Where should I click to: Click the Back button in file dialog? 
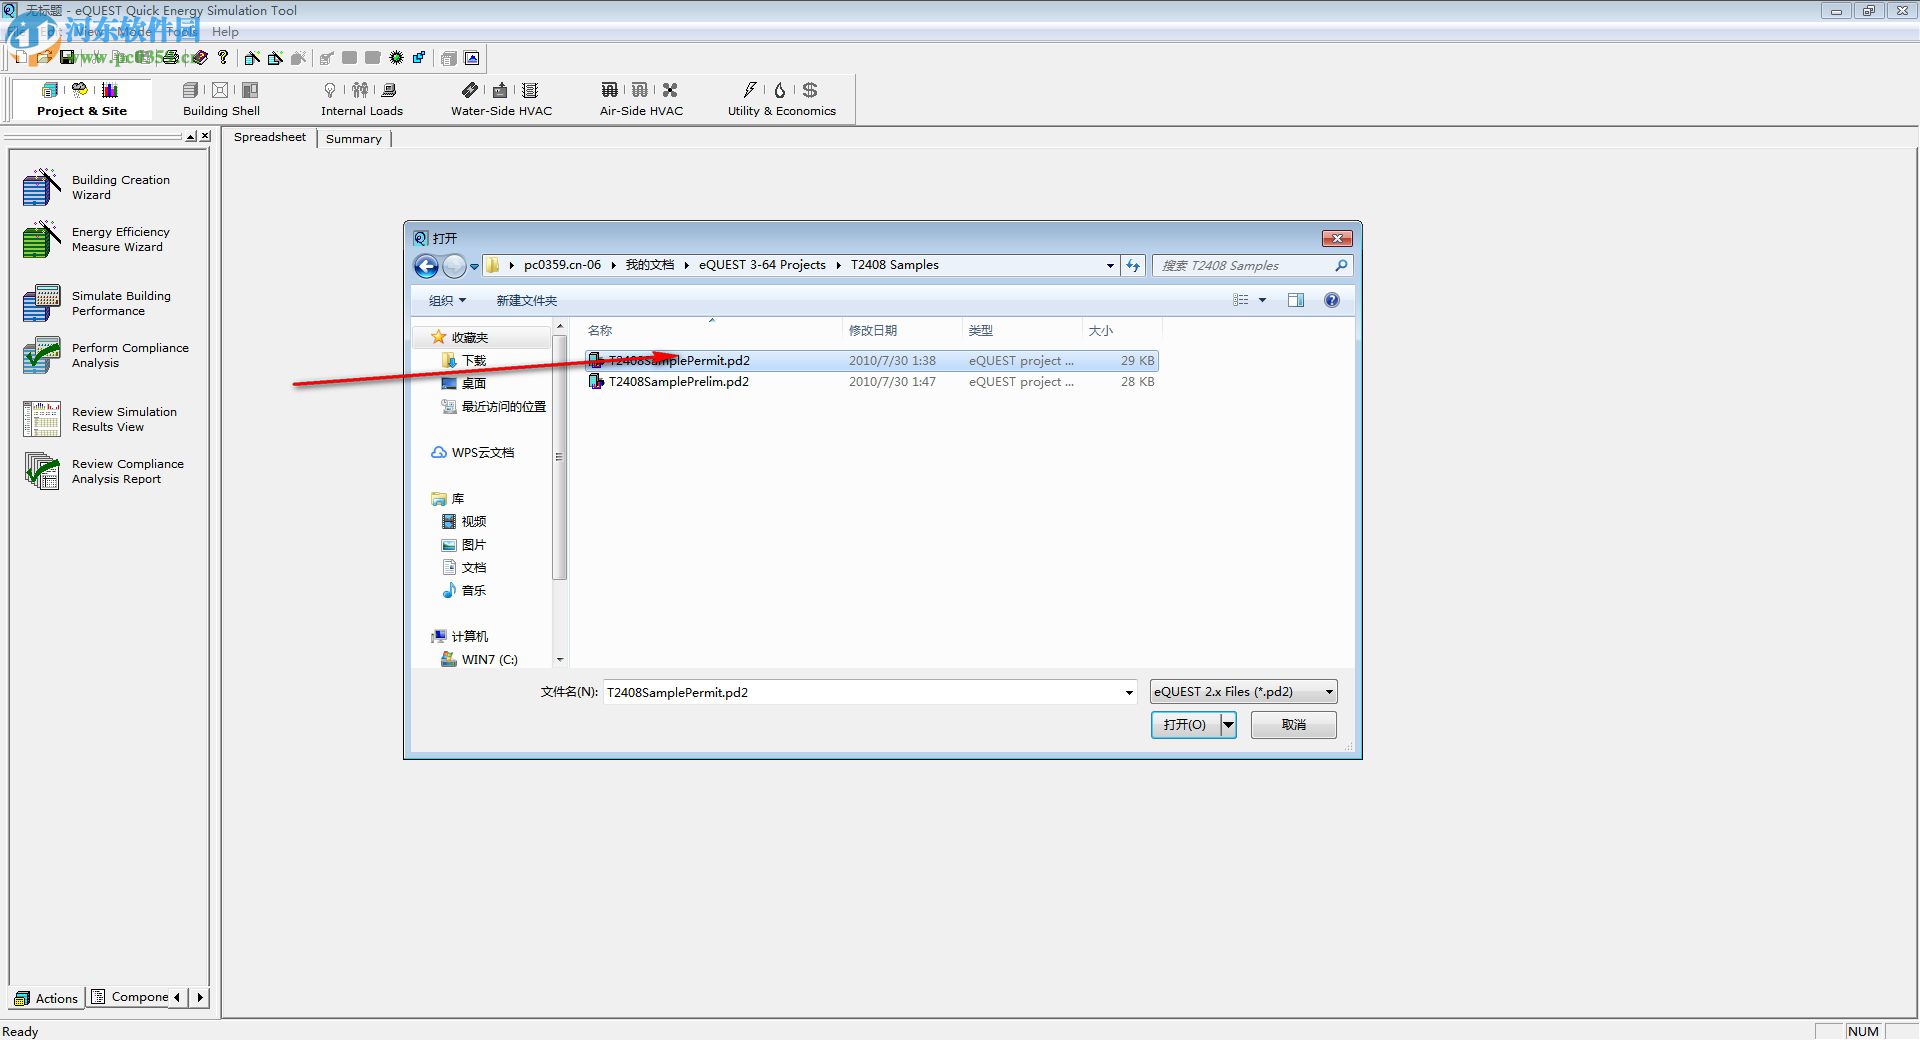point(426,266)
